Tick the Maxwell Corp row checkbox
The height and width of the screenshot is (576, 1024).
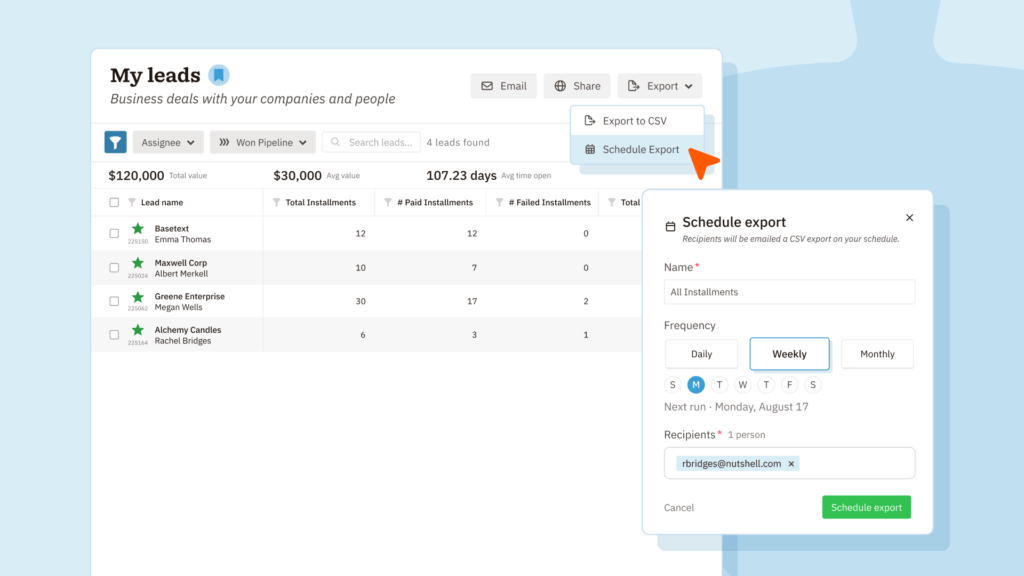(114, 268)
